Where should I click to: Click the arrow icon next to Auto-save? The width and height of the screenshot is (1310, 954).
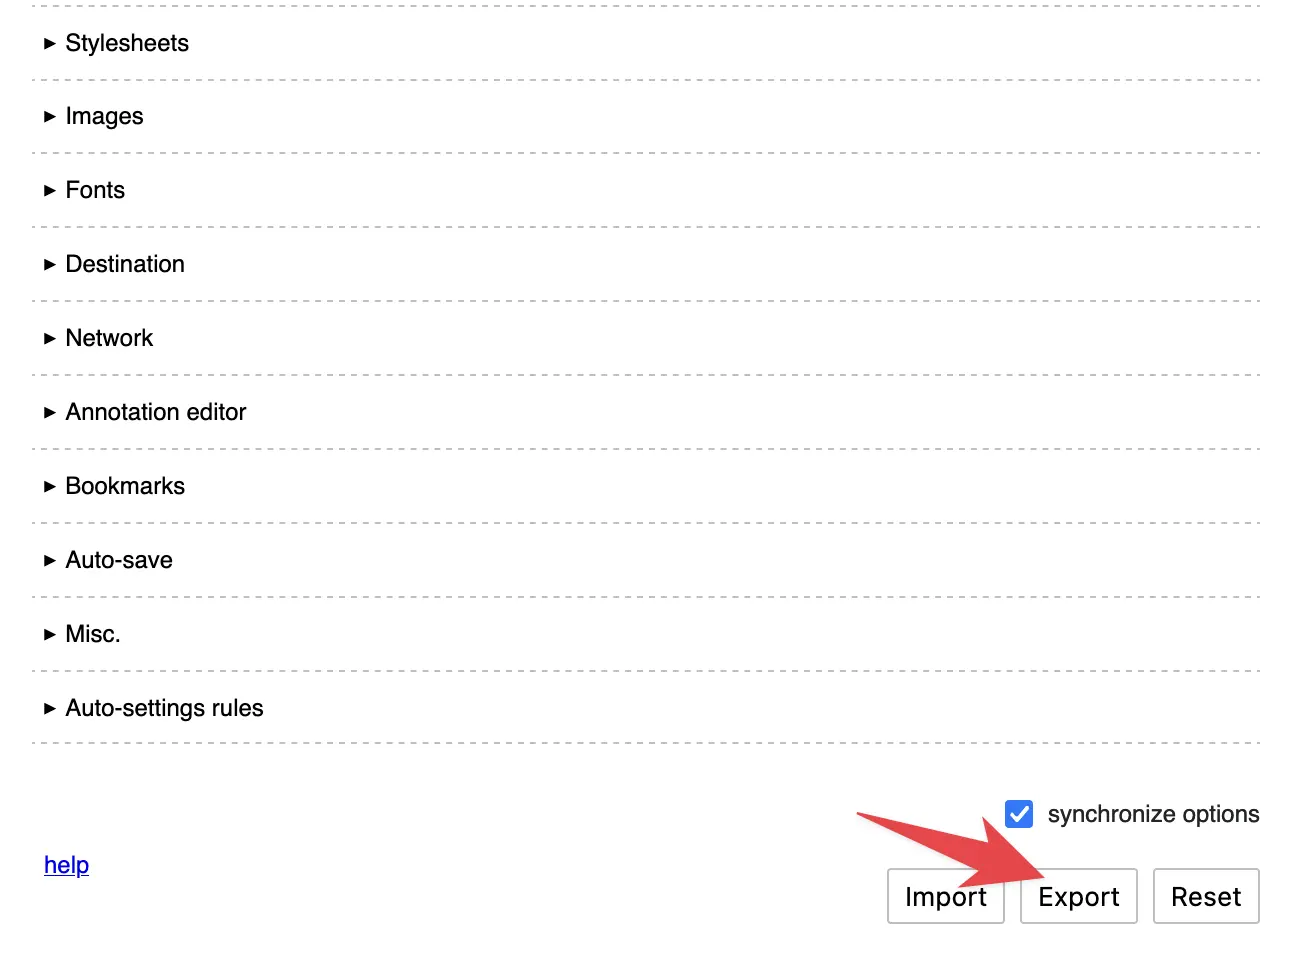50,561
